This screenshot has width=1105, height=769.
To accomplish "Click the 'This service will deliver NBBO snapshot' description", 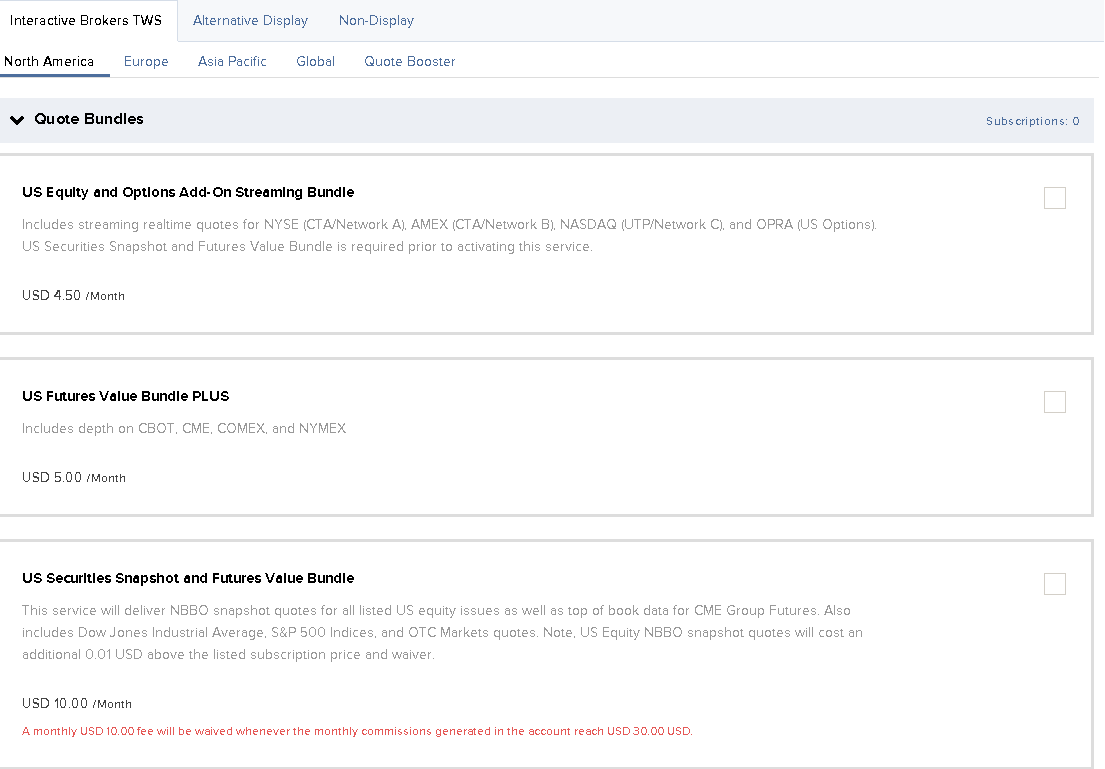I will point(443,632).
